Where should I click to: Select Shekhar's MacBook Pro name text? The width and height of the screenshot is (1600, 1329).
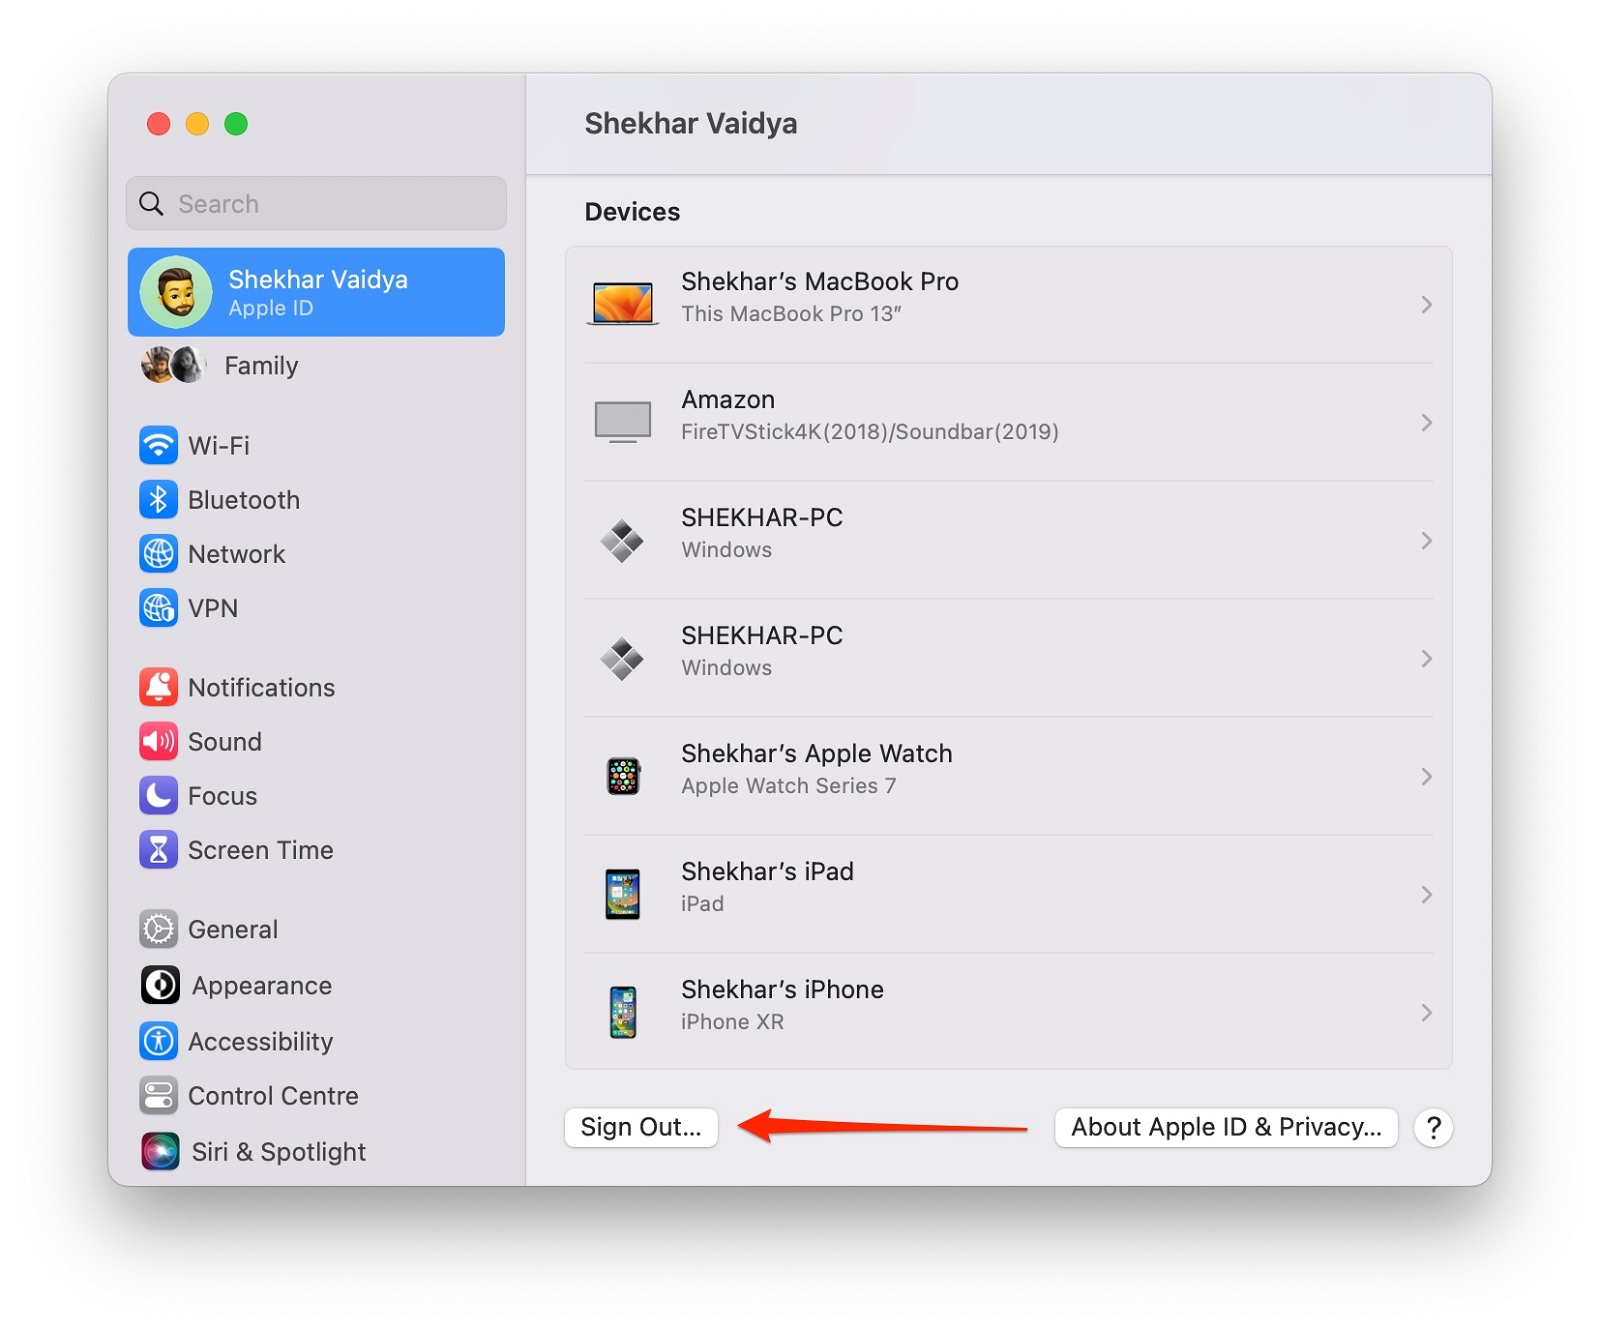(820, 281)
